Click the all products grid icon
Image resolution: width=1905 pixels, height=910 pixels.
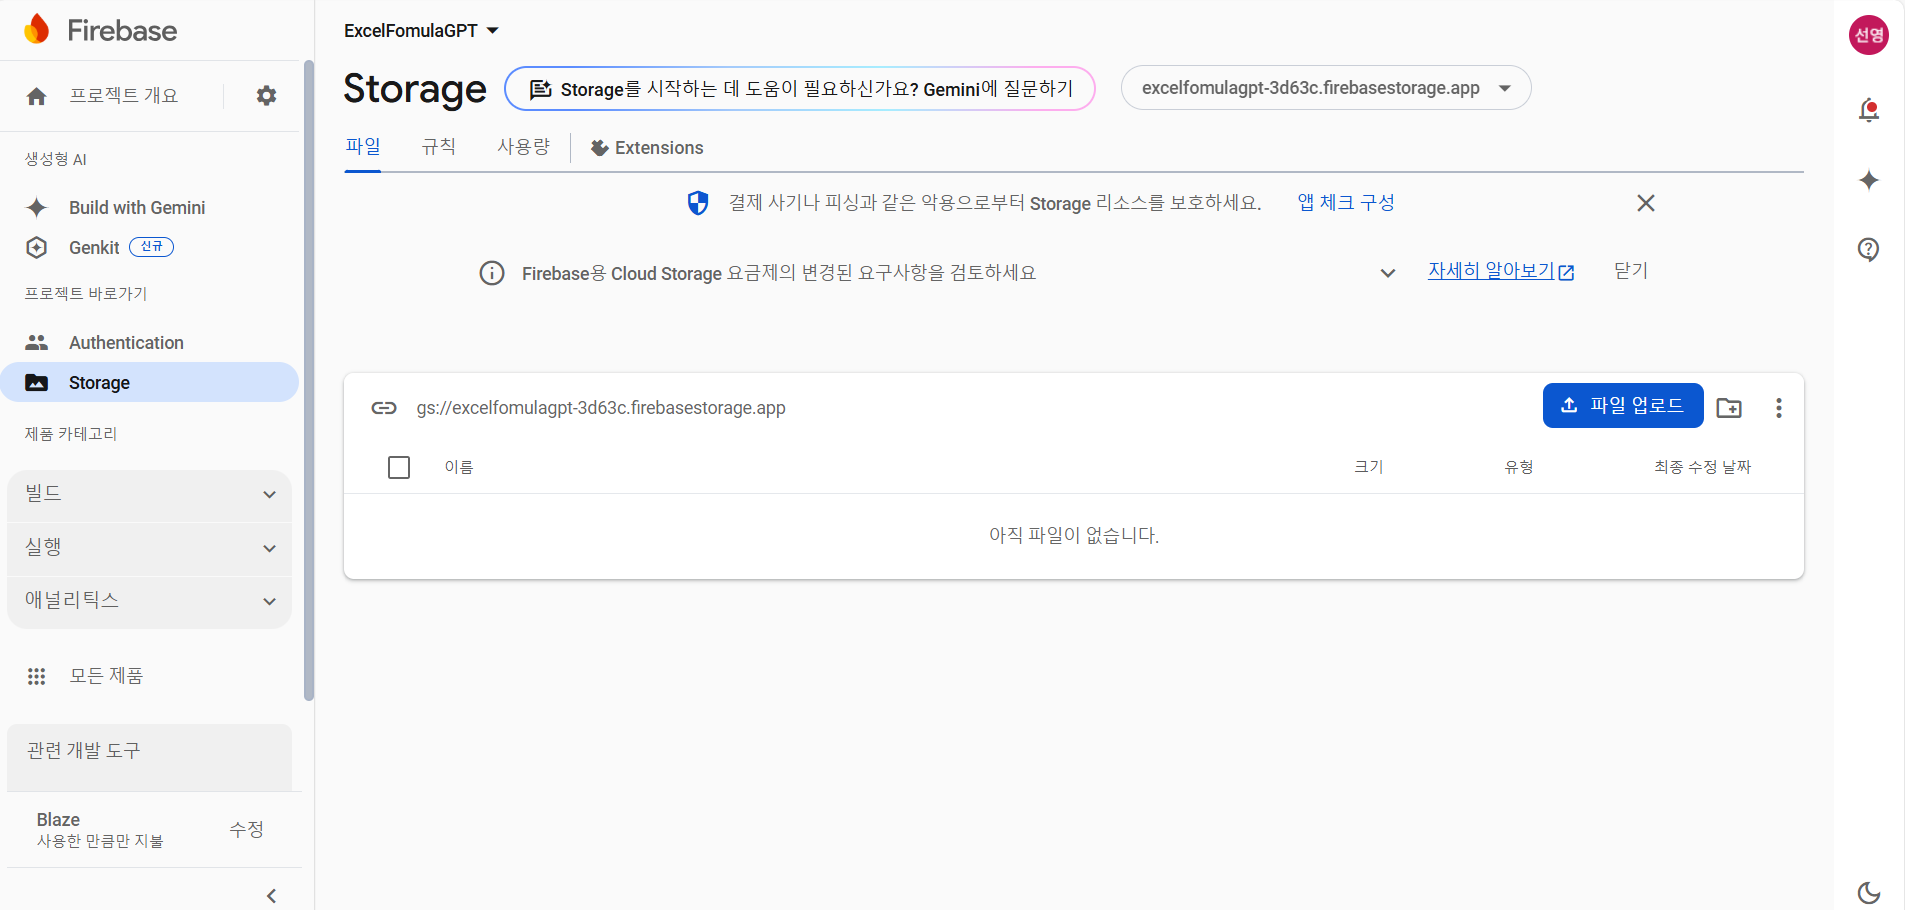[x=37, y=677]
